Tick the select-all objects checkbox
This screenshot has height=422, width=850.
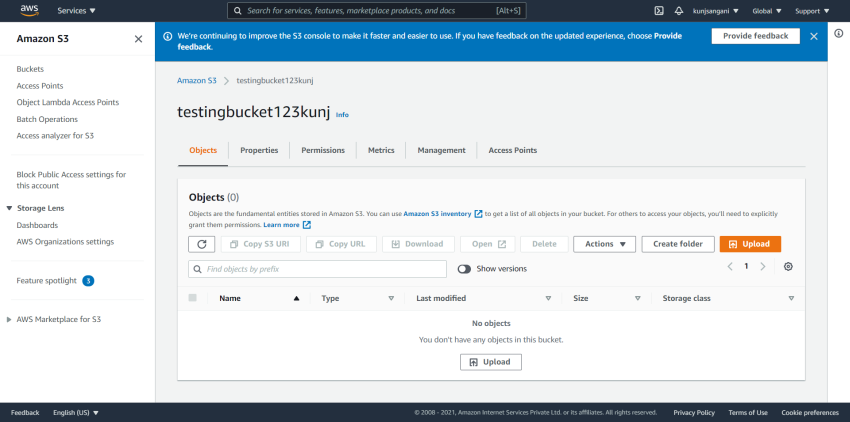click(x=192, y=298)
